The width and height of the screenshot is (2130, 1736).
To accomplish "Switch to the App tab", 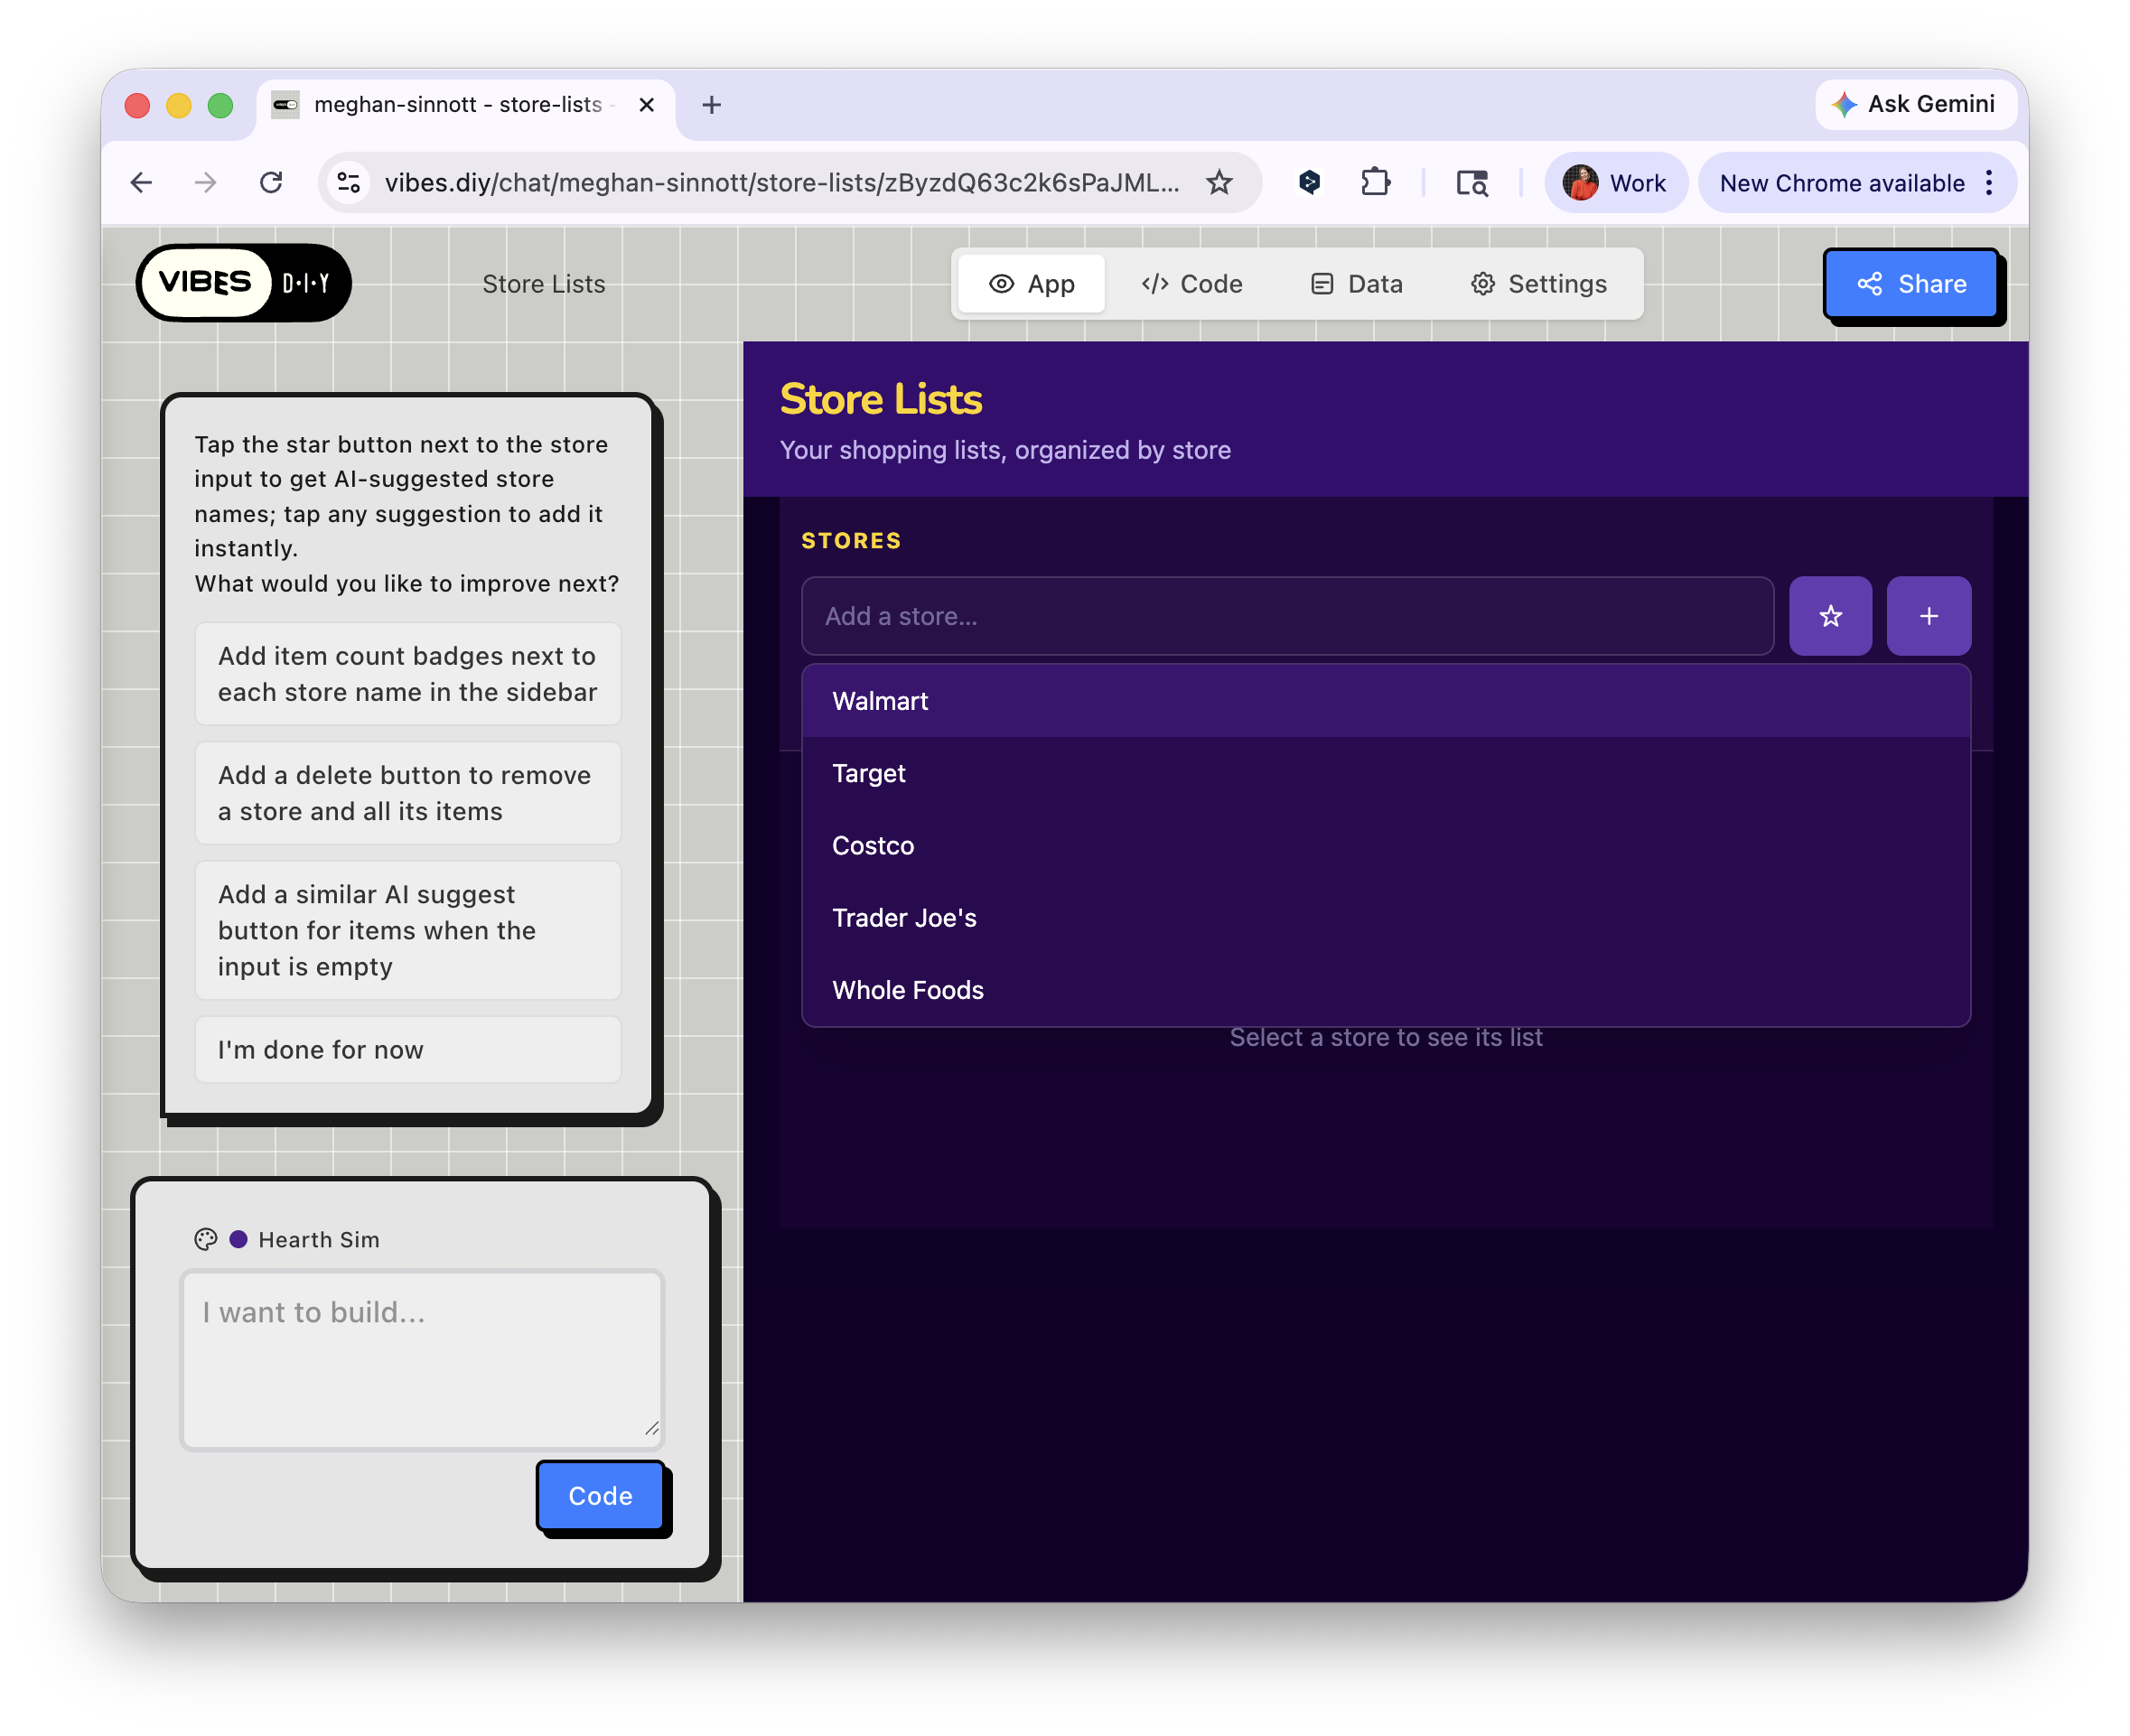I will point(1031,284).
